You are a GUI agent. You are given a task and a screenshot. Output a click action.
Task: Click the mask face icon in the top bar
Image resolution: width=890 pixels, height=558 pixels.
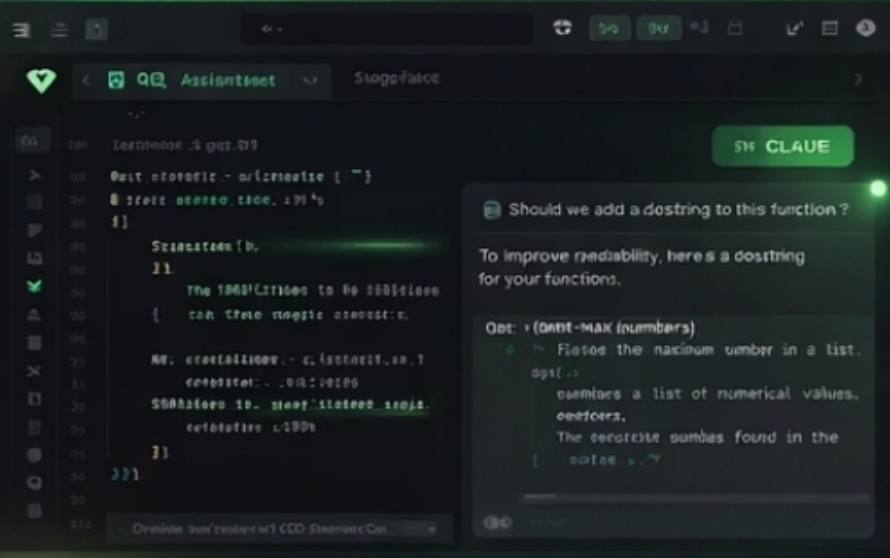coord(562,27)
